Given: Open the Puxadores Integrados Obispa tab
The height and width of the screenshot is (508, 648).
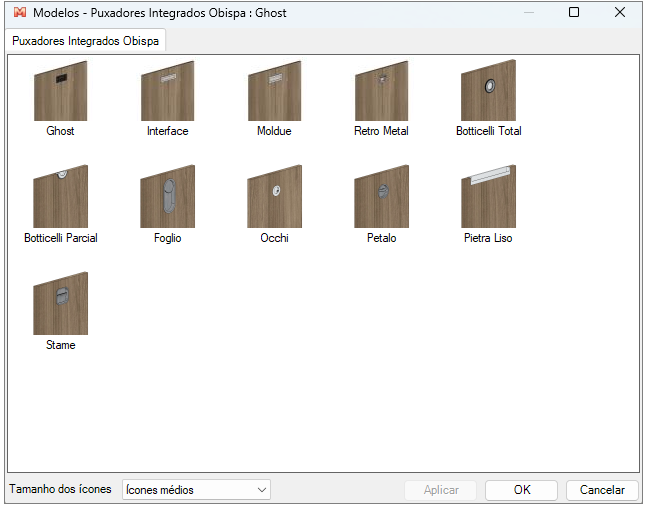Looking at the screenshot, I should tap(85, 41).
